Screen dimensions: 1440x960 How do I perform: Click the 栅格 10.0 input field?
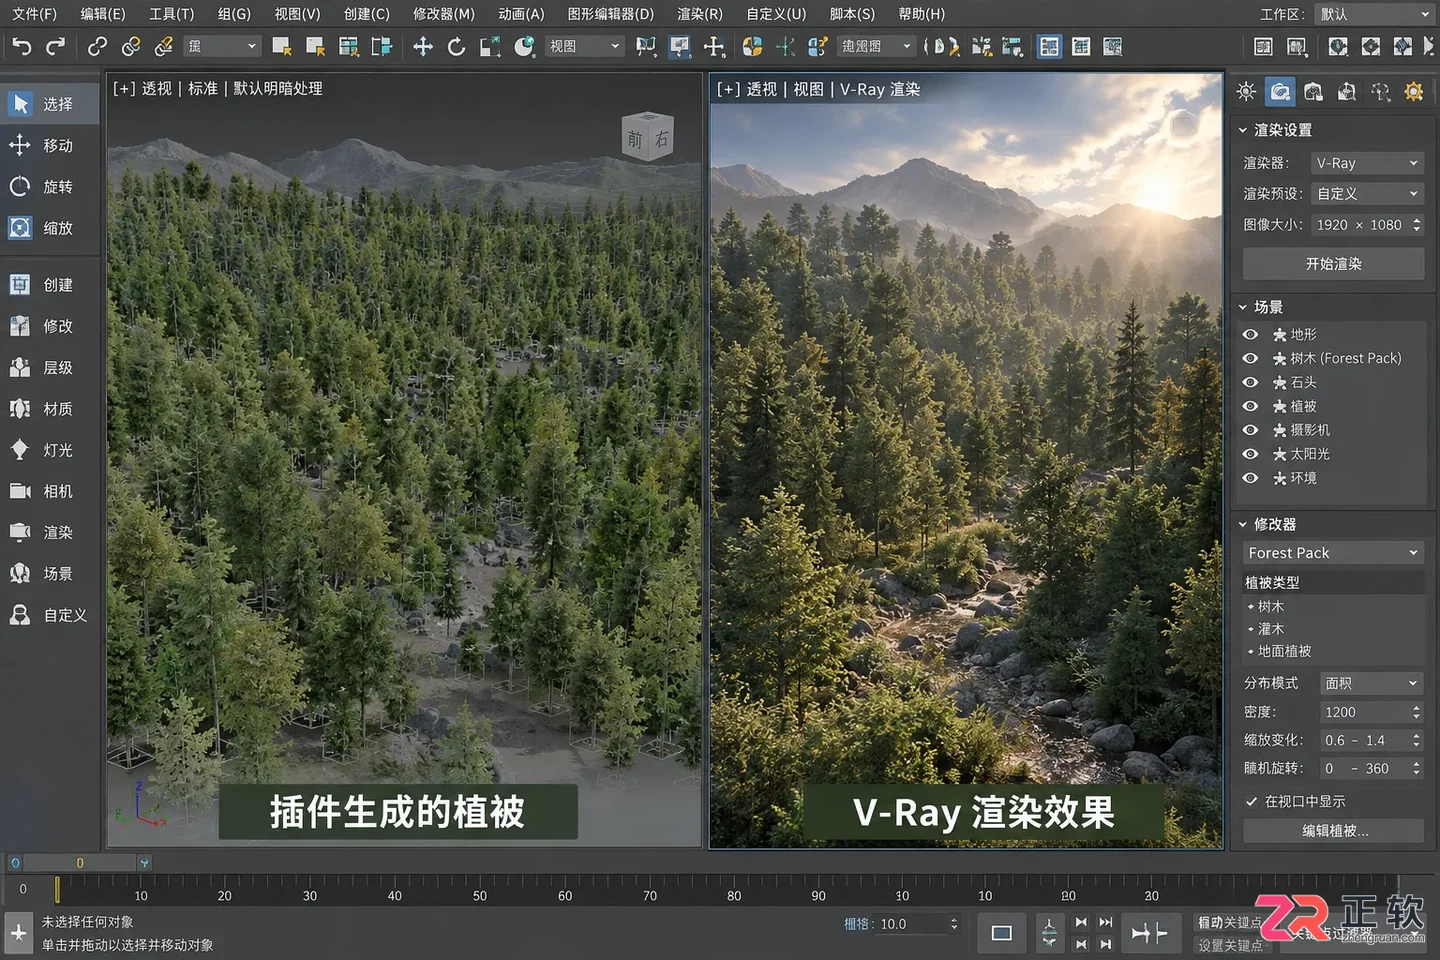tap(916, 924)
